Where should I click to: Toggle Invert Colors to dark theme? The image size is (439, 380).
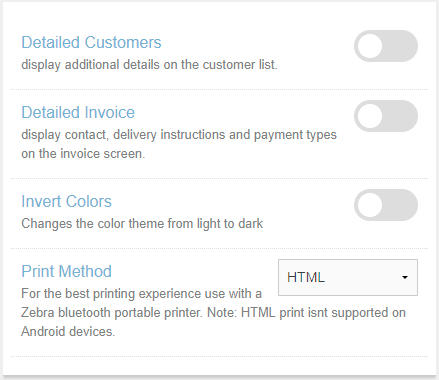point(386,205)
